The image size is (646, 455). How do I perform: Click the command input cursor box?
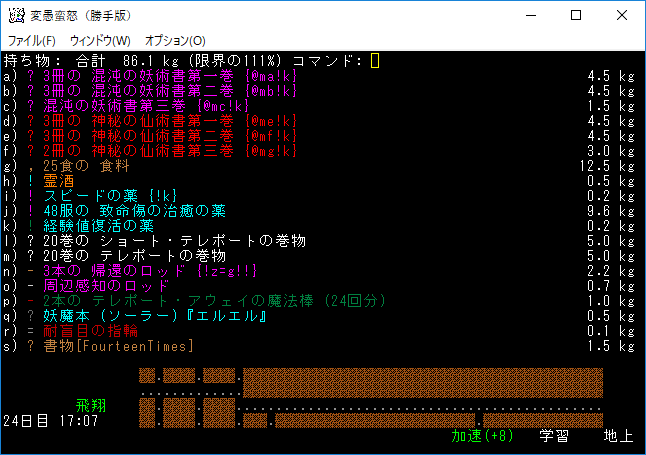click(x=375, y=61)
